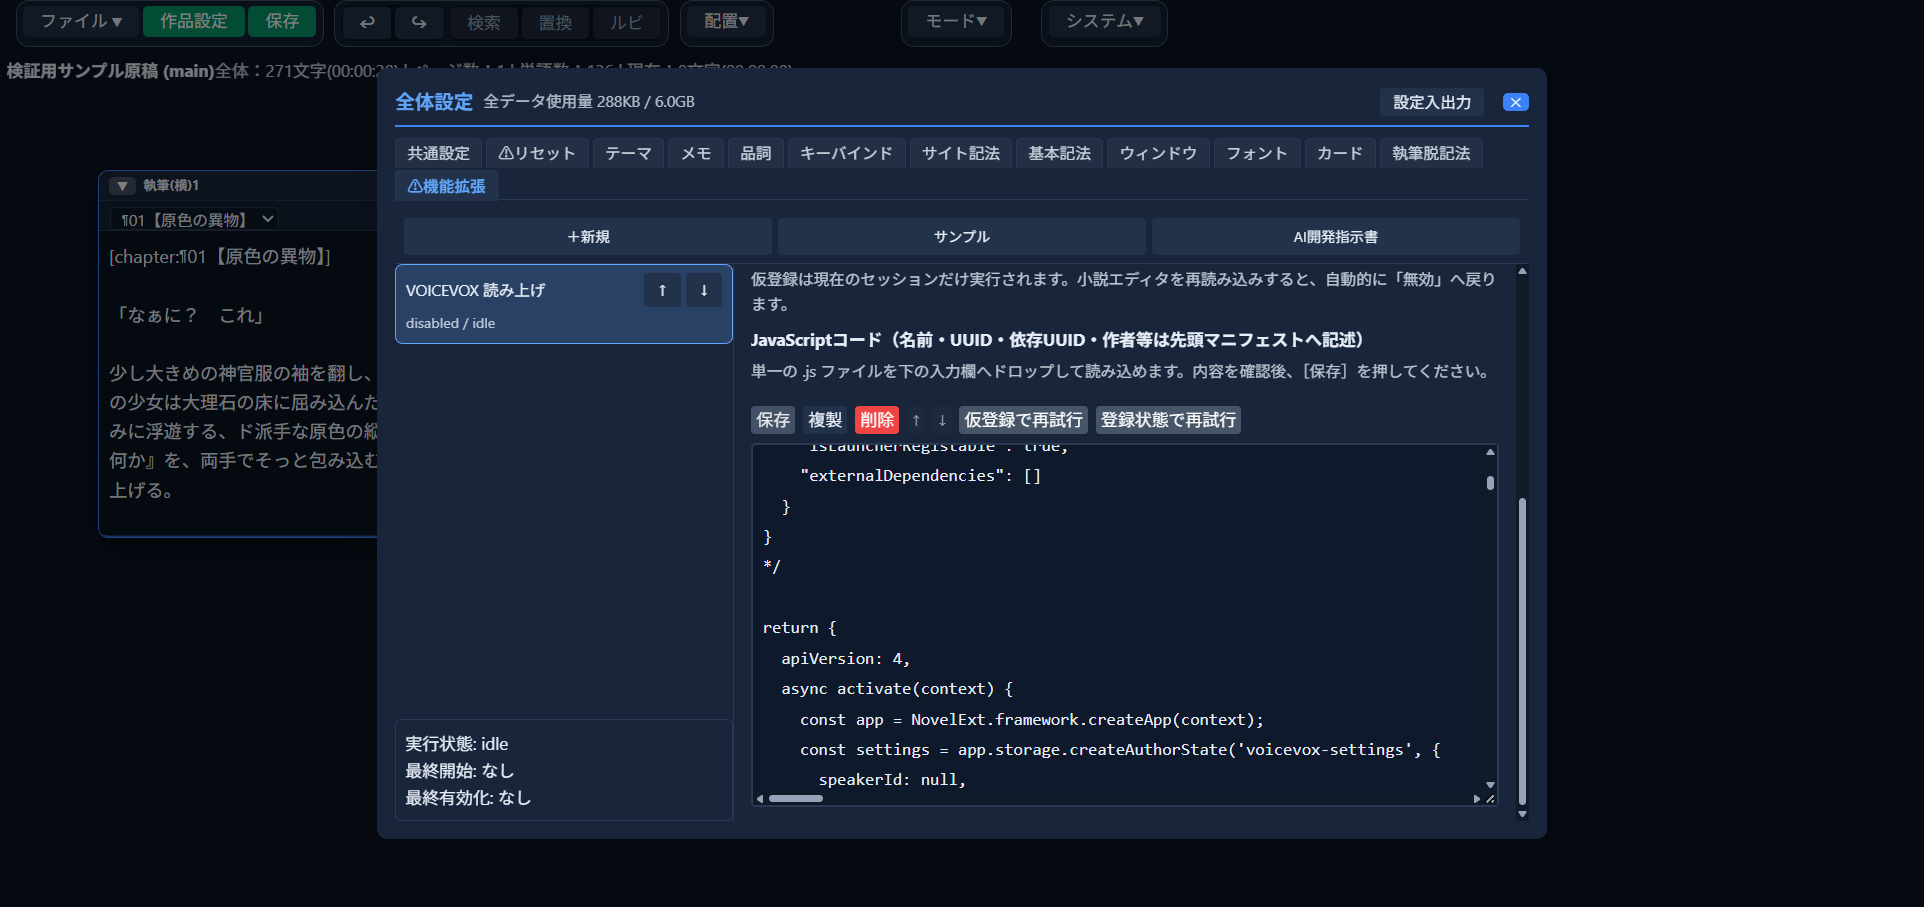Click the redo arrow in top toolbar

(419, 22)
